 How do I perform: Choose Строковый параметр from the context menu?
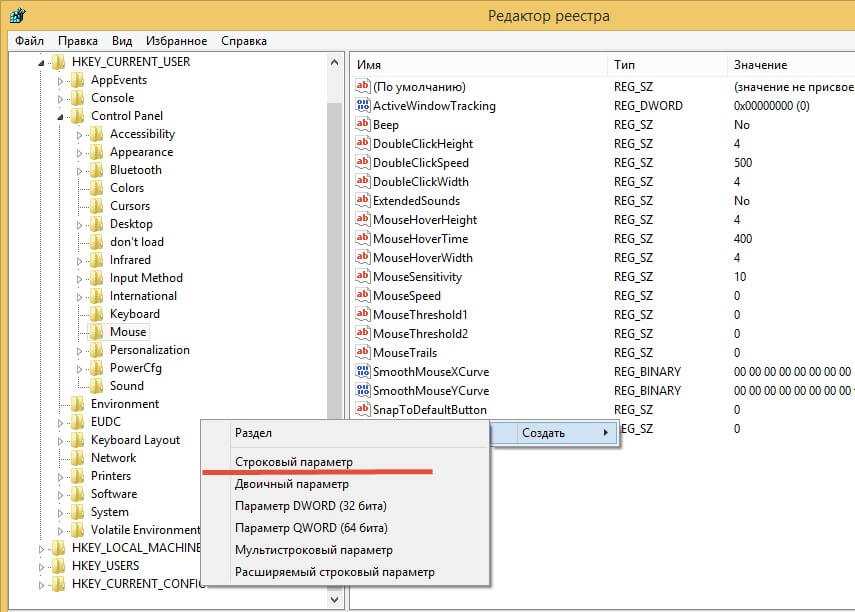coord(293,461)
